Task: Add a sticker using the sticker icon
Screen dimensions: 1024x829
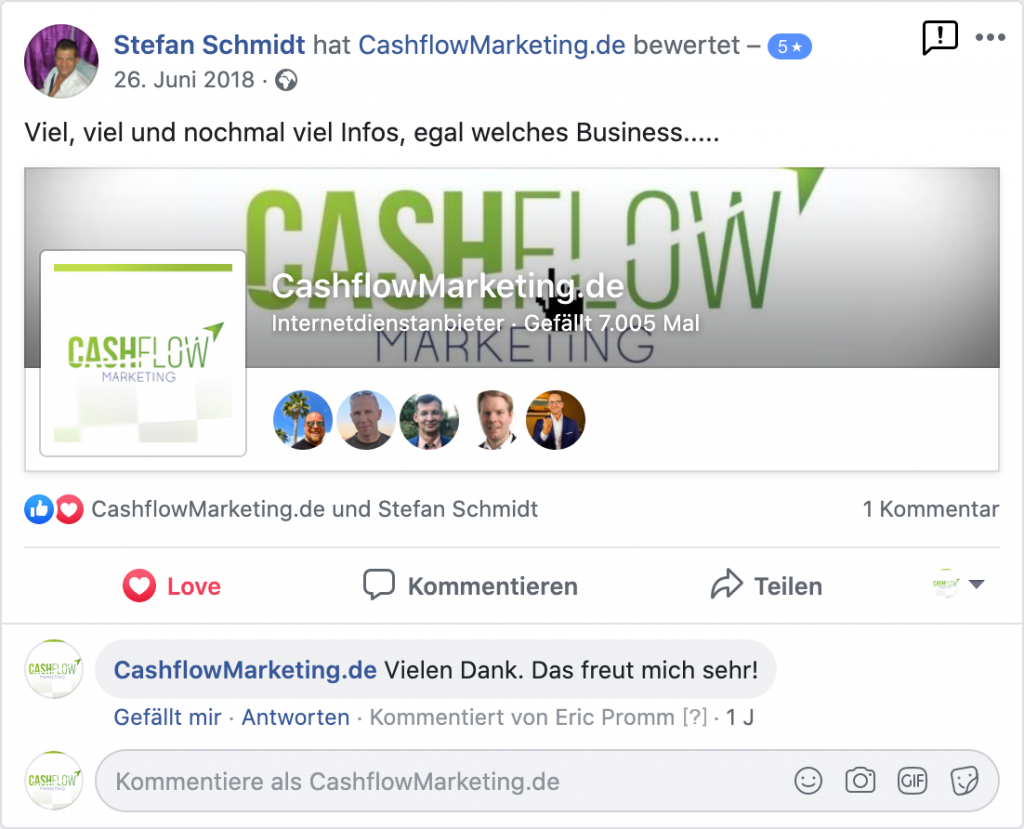Action: [x=965, y=781]
